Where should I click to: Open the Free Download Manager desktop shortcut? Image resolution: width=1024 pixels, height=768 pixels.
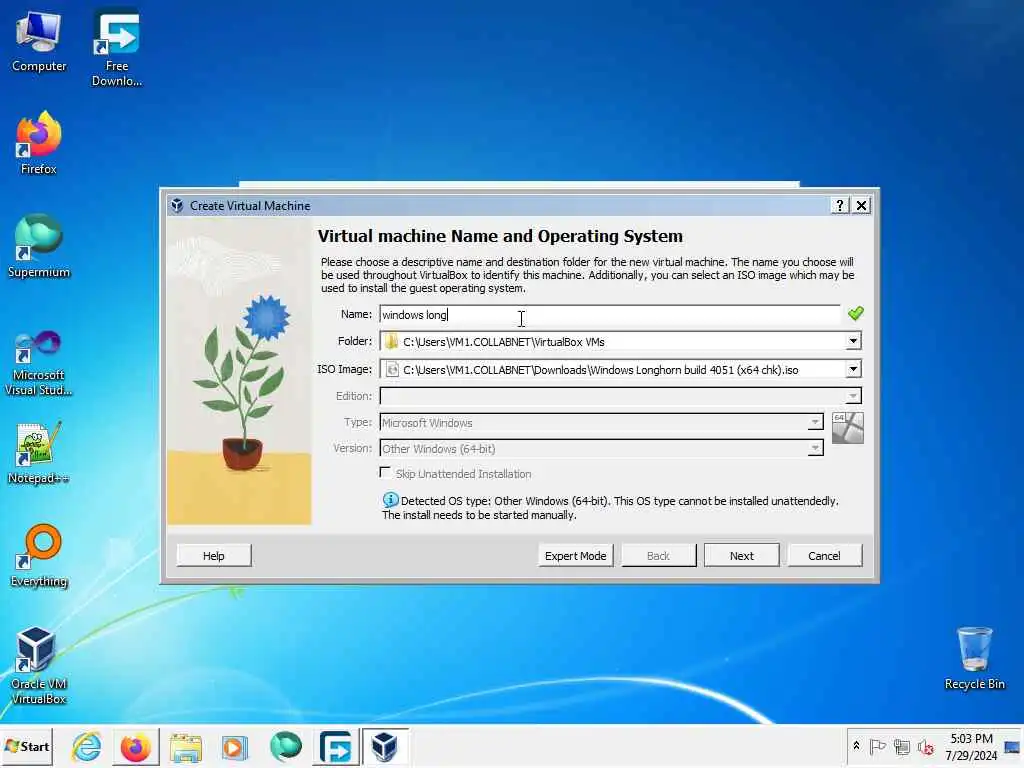[117, 47]
